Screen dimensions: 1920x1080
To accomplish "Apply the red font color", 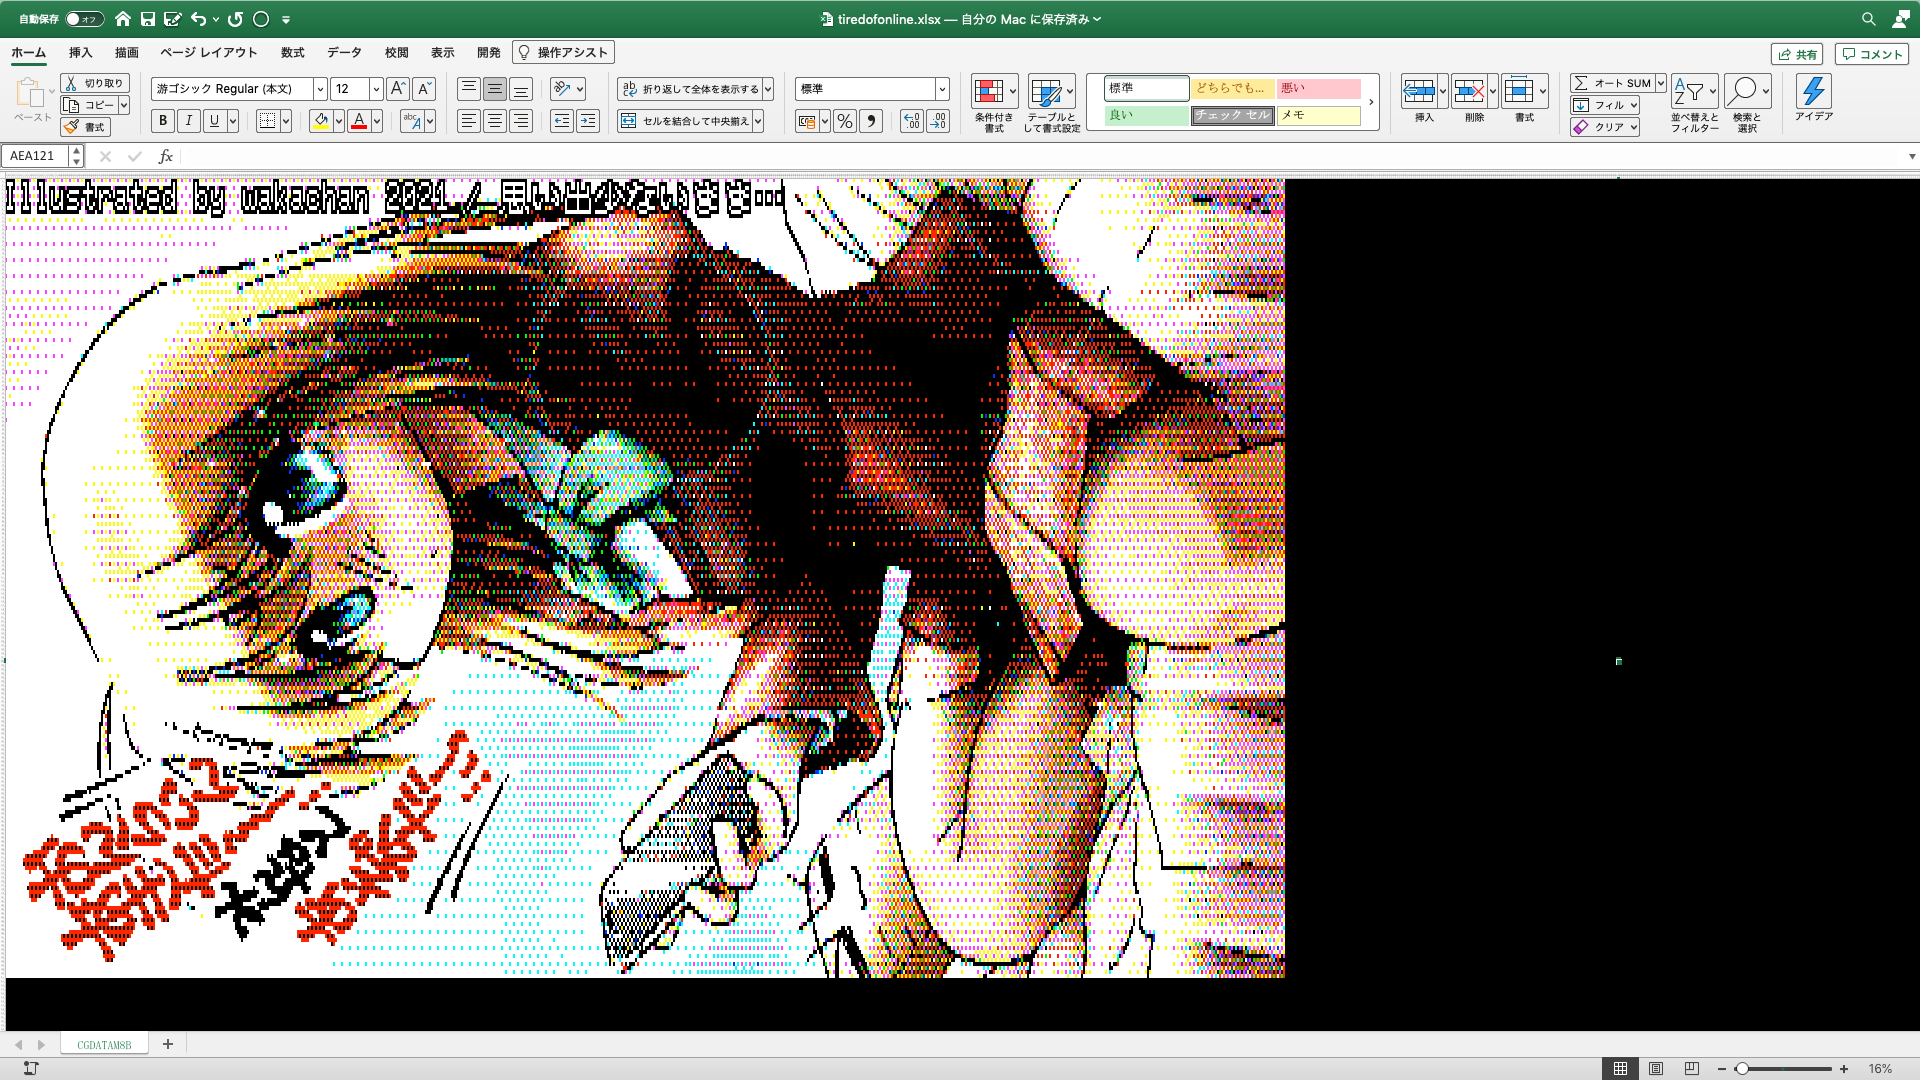I will tap(359, 121).
